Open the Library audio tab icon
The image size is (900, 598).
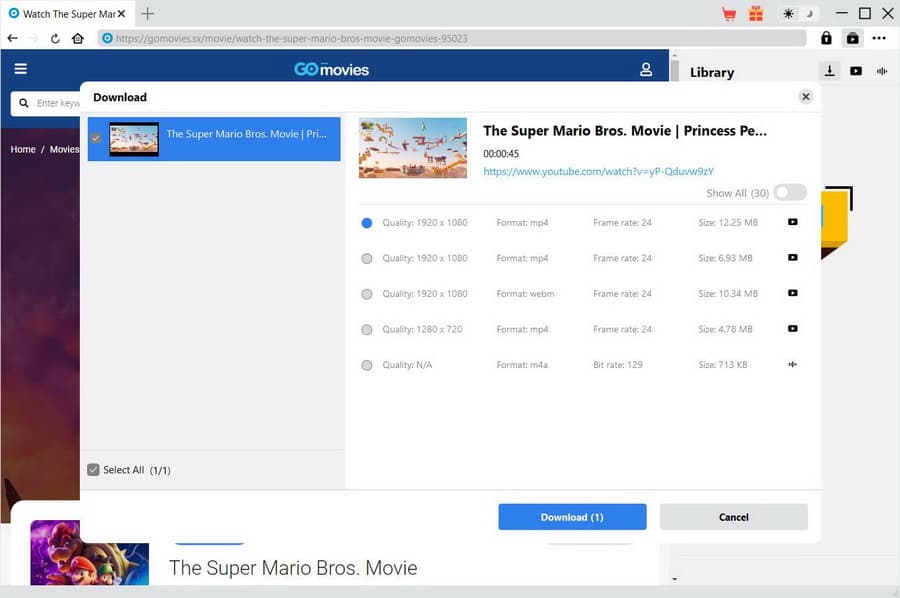pyautogui.click(x=882, y=71)
